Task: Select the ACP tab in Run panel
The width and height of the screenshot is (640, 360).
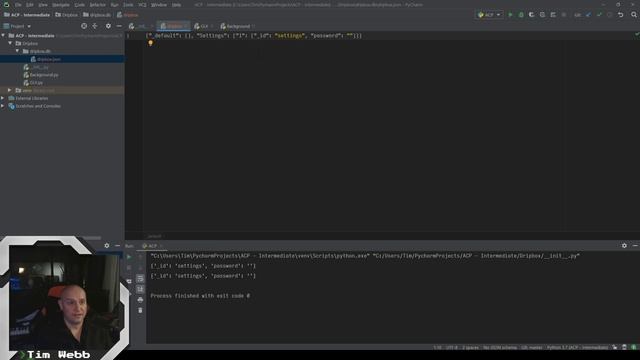Action: [x=152, y=246]
